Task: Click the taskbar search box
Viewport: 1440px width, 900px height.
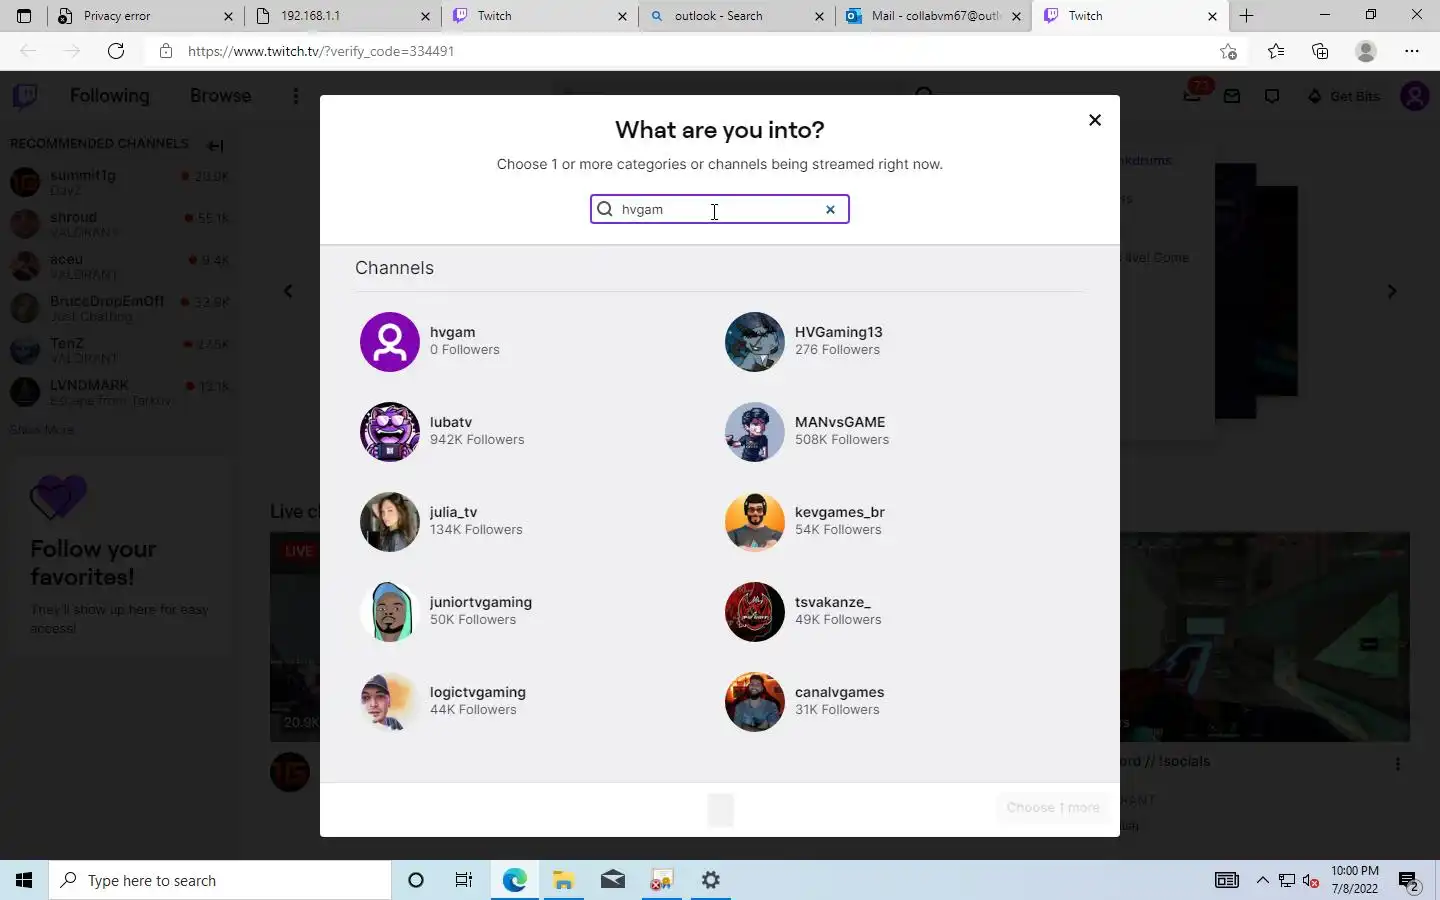Action: pos(220,880)
